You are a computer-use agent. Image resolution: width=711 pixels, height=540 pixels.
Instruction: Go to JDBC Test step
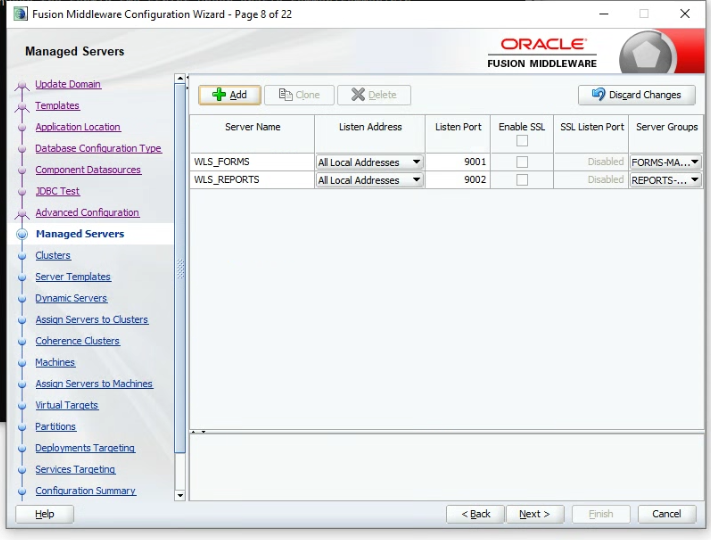coord(58,191)
